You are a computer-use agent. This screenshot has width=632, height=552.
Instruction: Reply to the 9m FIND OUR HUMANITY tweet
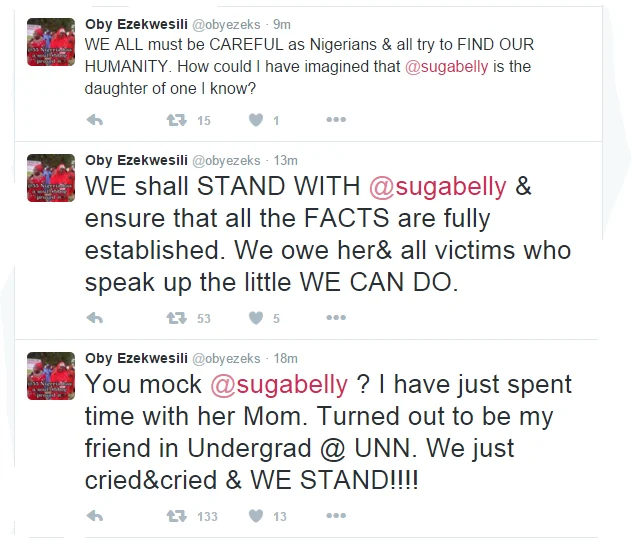[x=95, y=120]
